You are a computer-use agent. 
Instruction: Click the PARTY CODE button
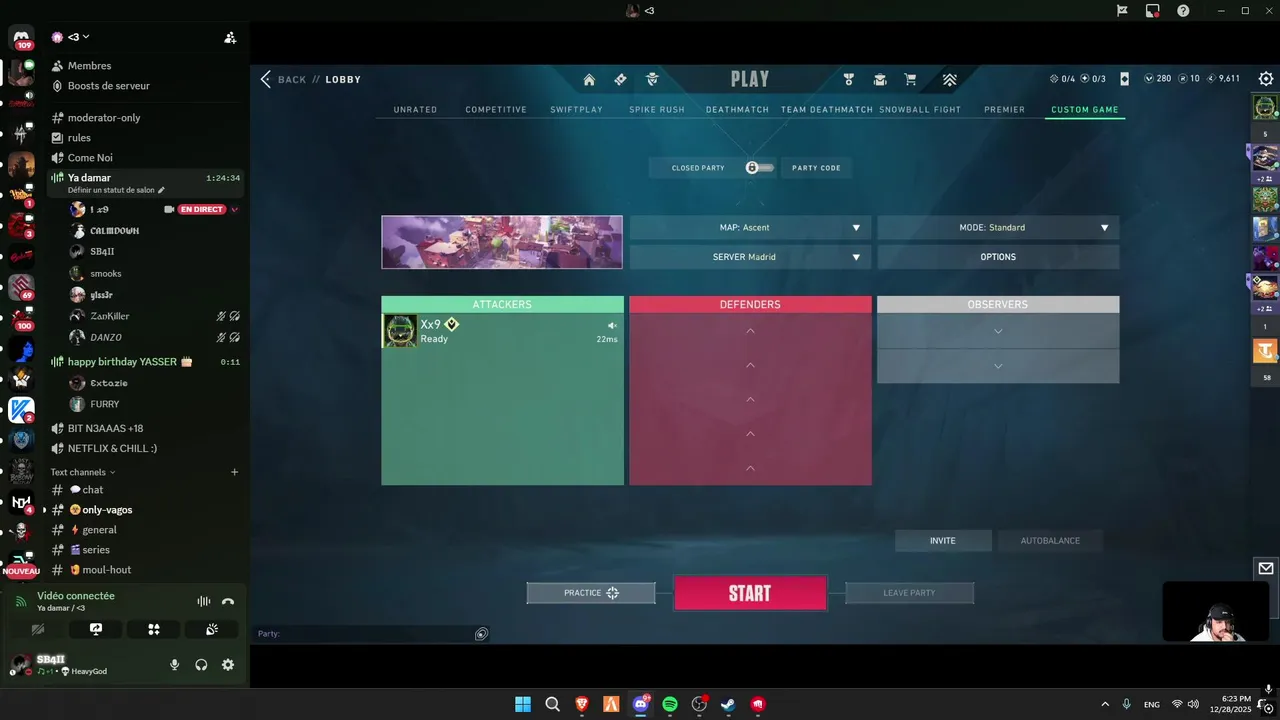(816, 168)
